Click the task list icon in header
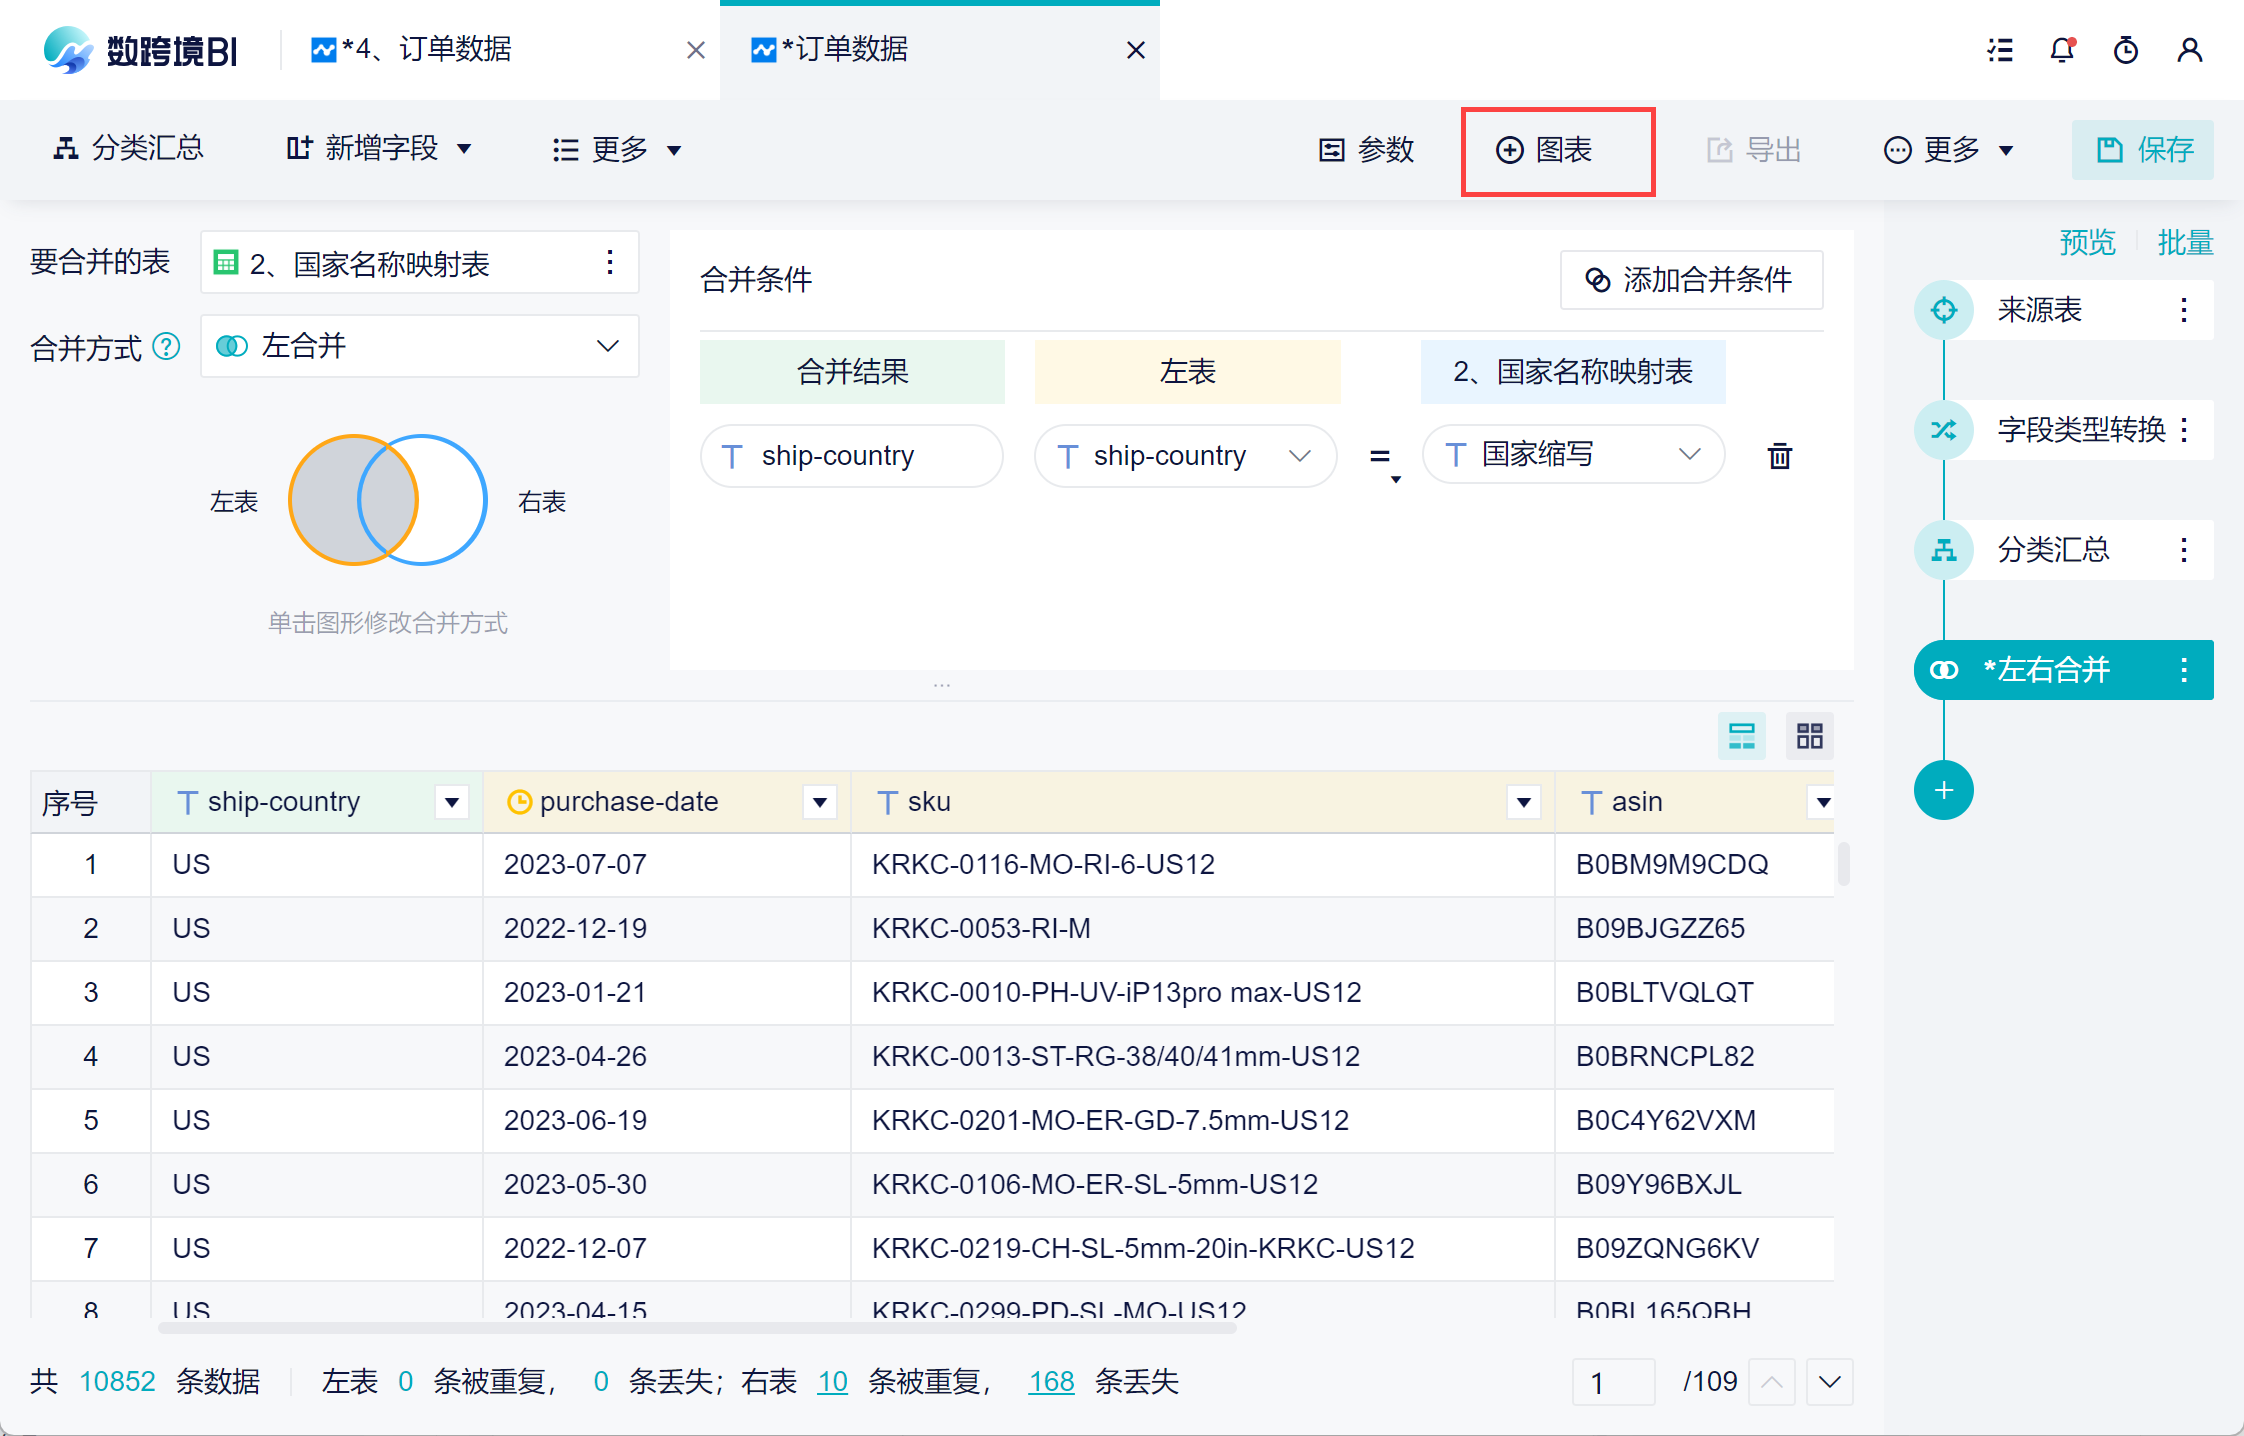Screen dimensions: 2244x1436 2000,50
